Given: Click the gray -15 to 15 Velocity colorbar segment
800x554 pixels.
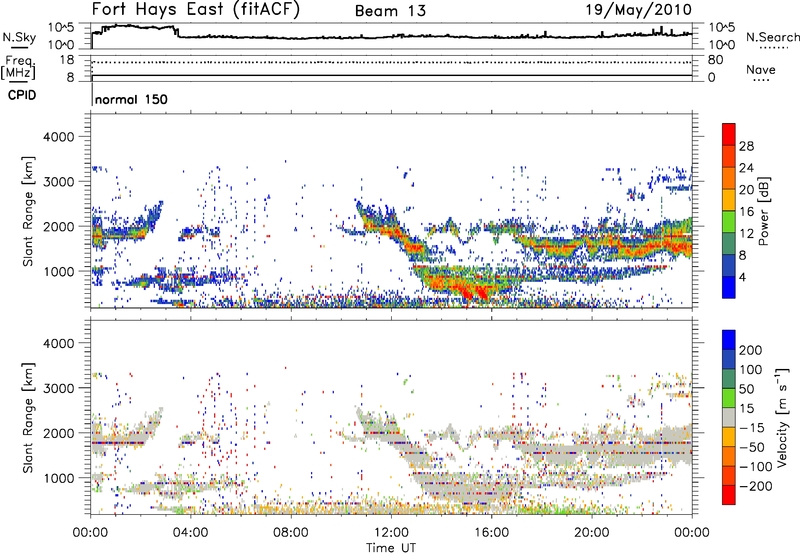Looking at the screenshot, I should [729, 417].
